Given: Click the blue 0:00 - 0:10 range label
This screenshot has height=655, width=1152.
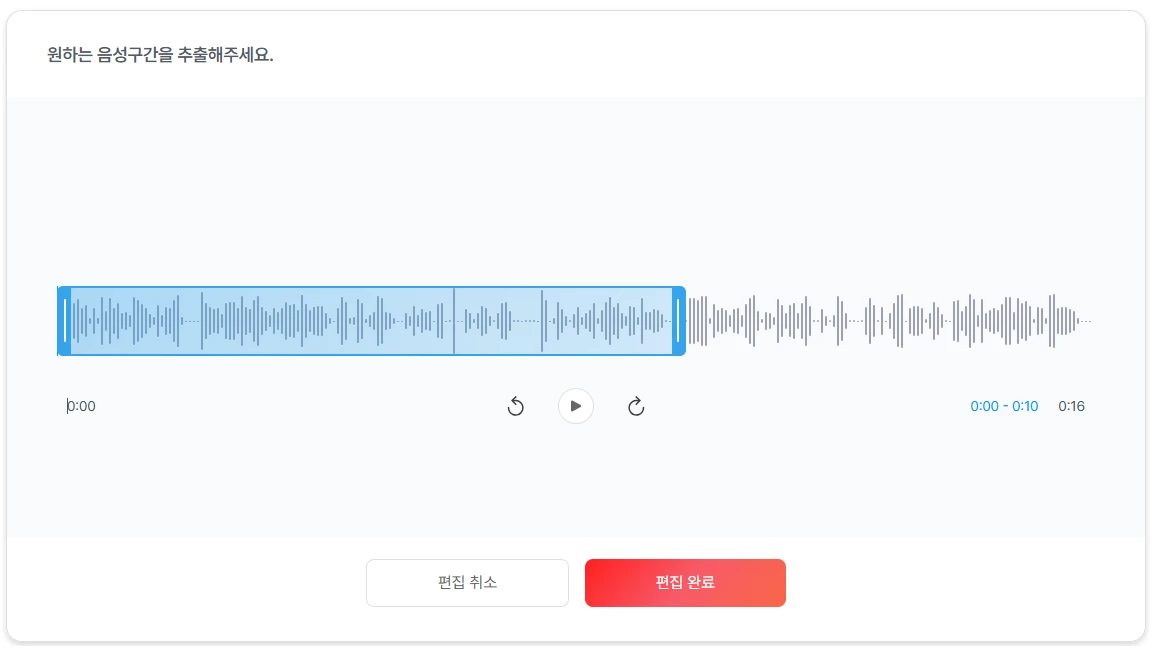Looking at the screenshot, I should pos(1004,406).
